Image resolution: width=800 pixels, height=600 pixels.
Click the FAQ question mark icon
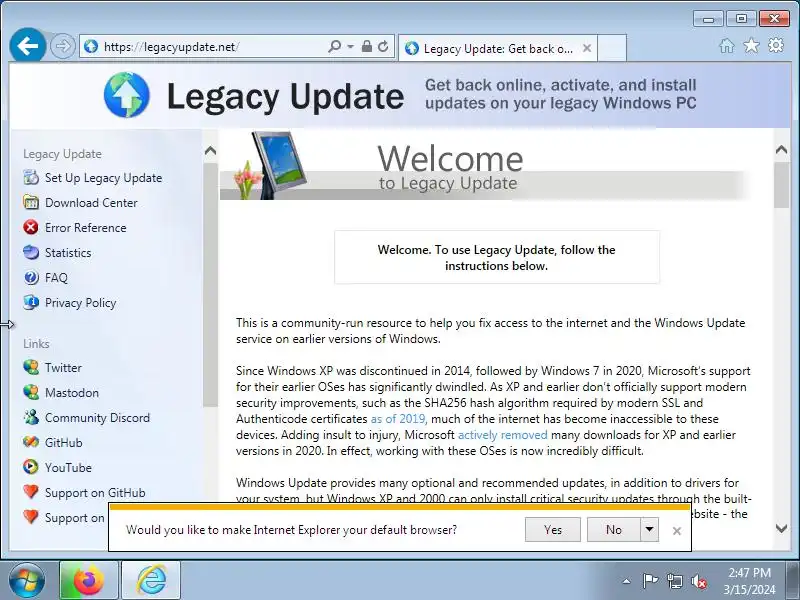[x=31, y=278]
